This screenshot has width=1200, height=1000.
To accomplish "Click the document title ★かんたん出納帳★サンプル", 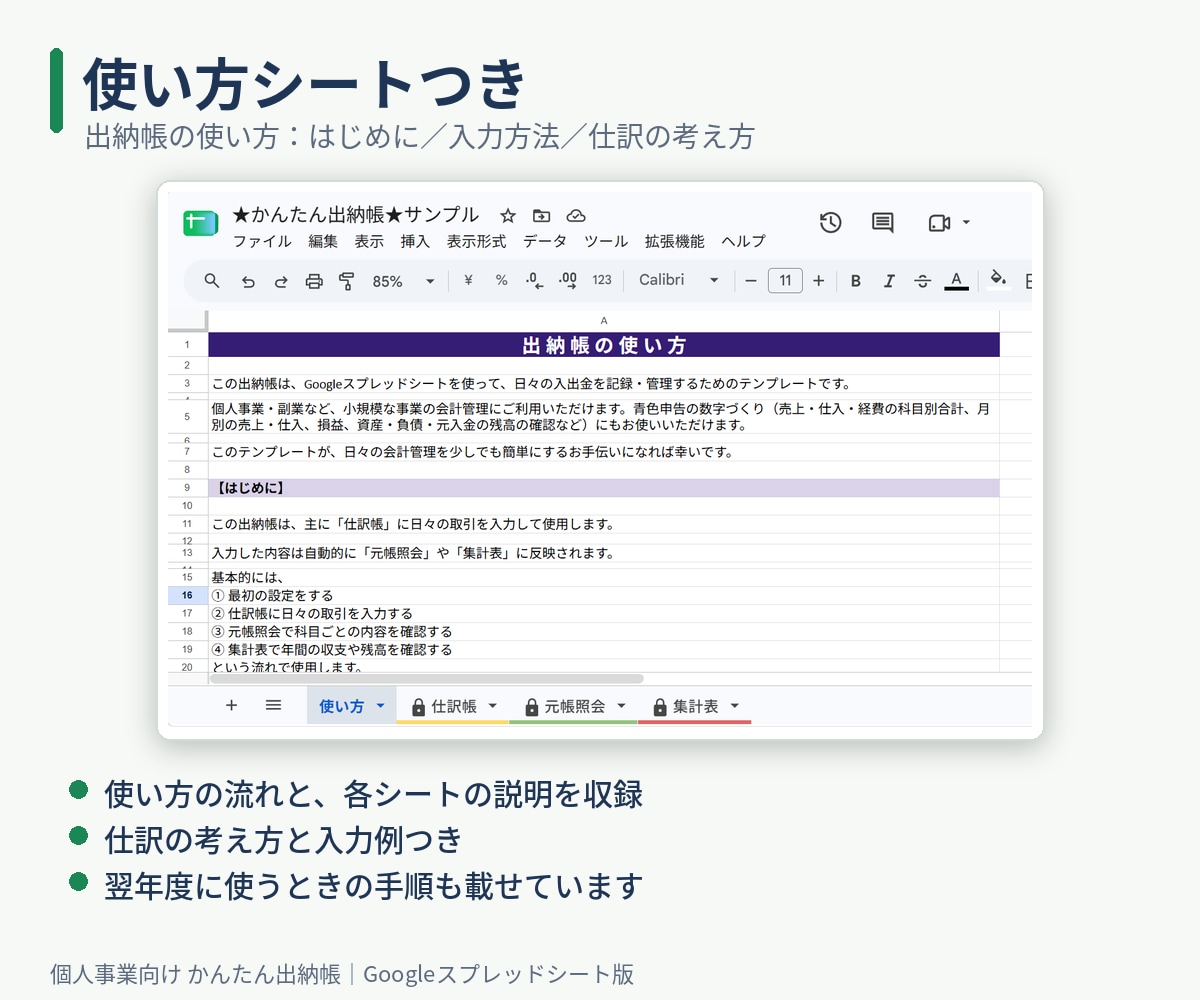I will [355, 215].
